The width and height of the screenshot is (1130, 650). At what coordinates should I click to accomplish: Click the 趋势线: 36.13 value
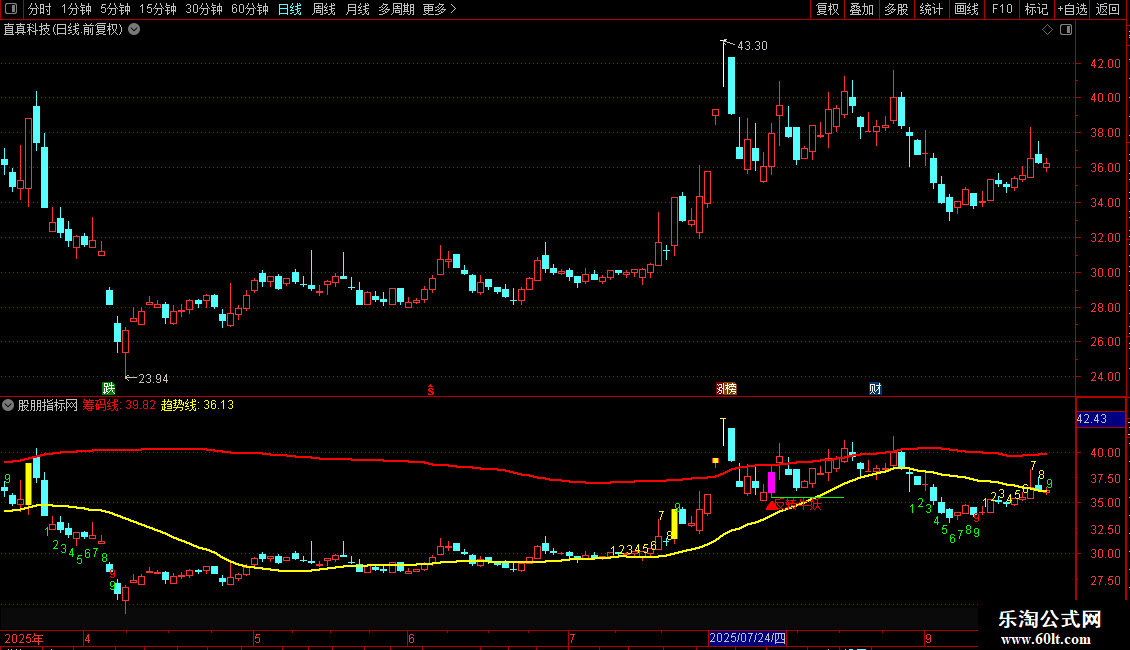[x=197, y=405]
